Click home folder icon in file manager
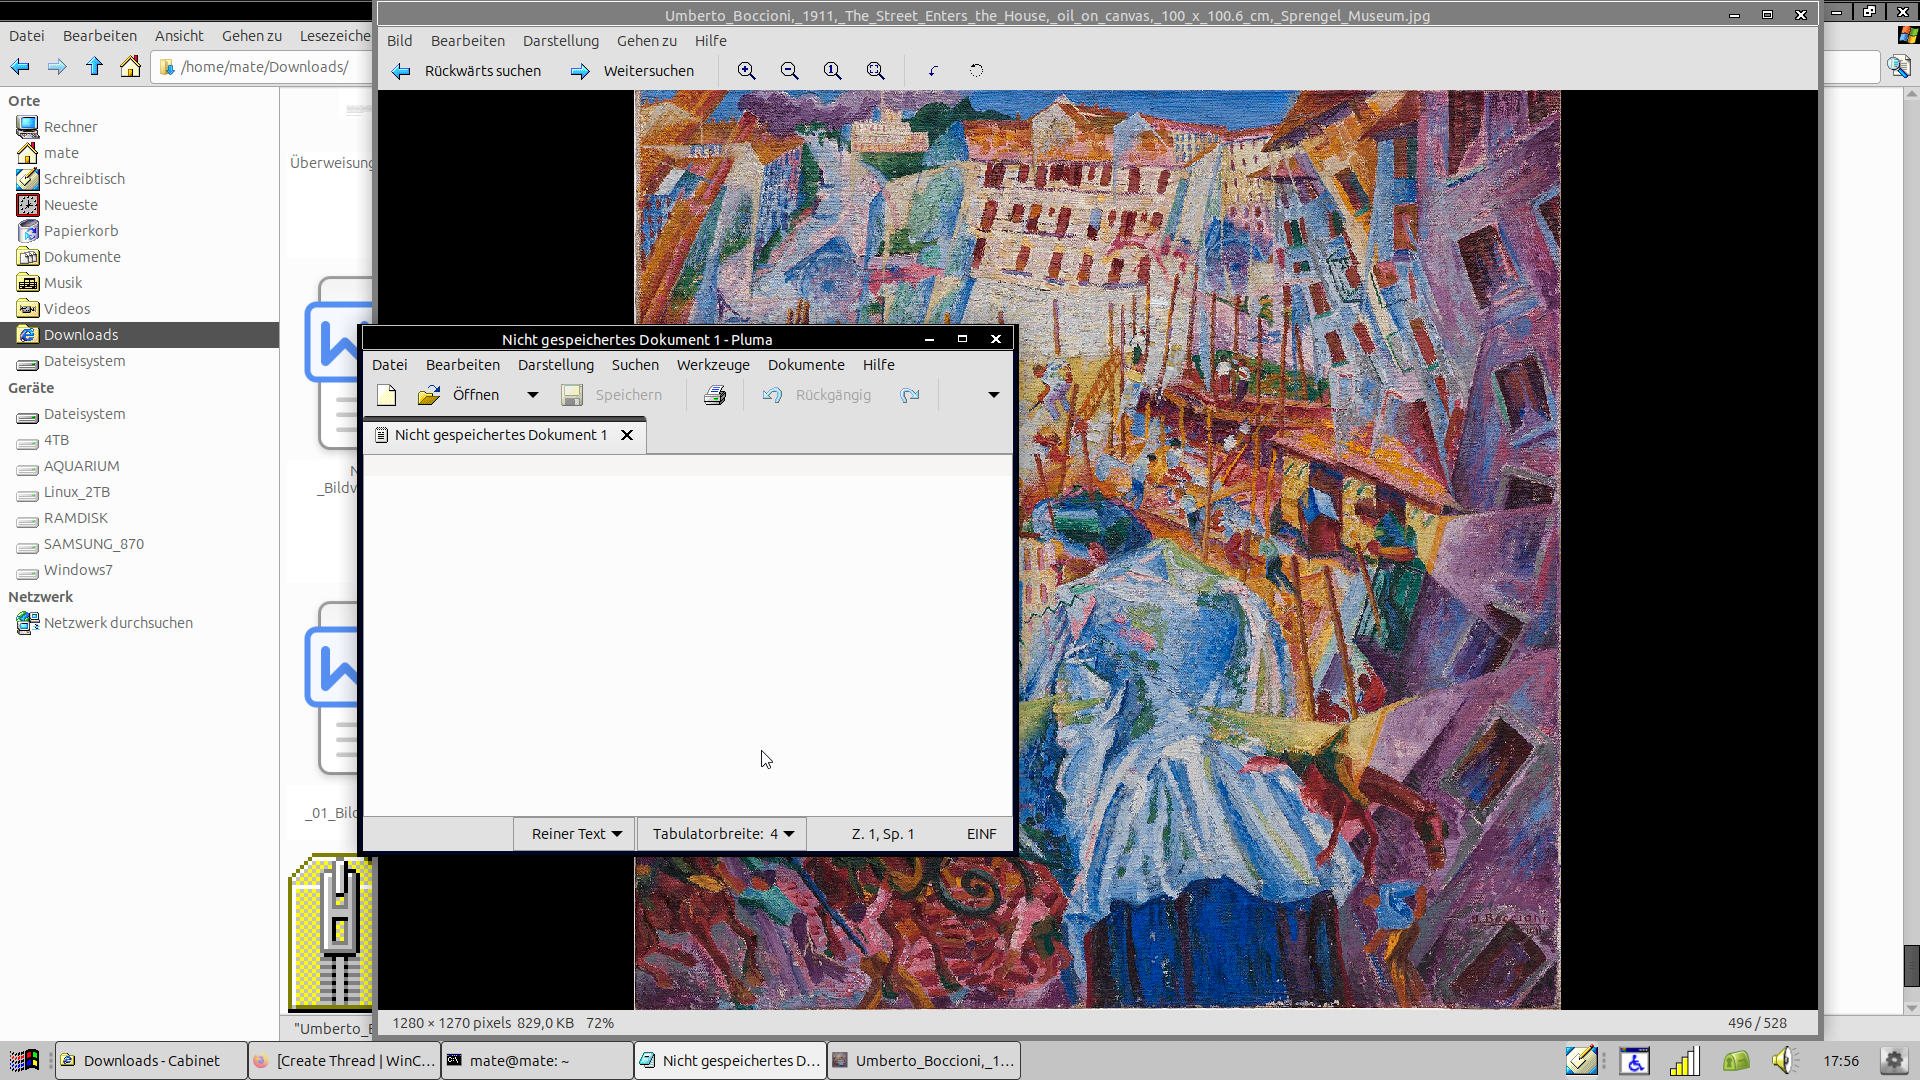This screenshot has width=1920, height=1080. pos(130,67)
